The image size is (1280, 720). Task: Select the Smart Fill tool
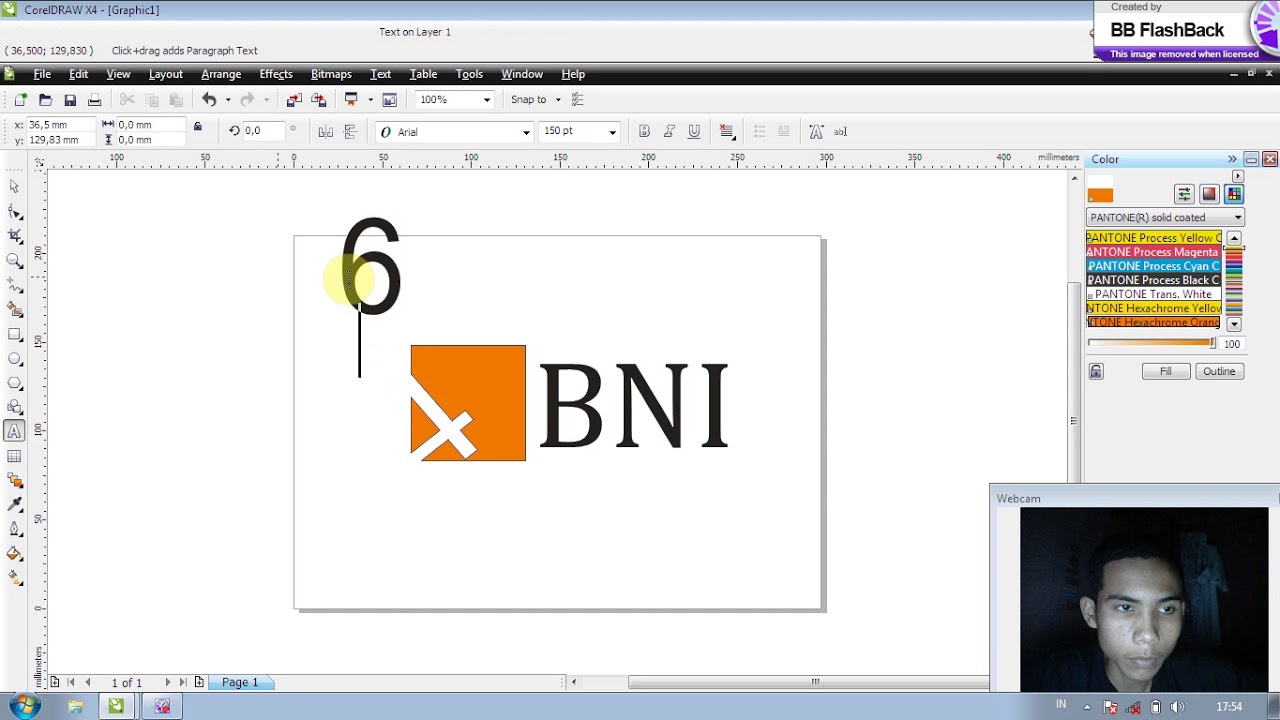coord(14,310)
